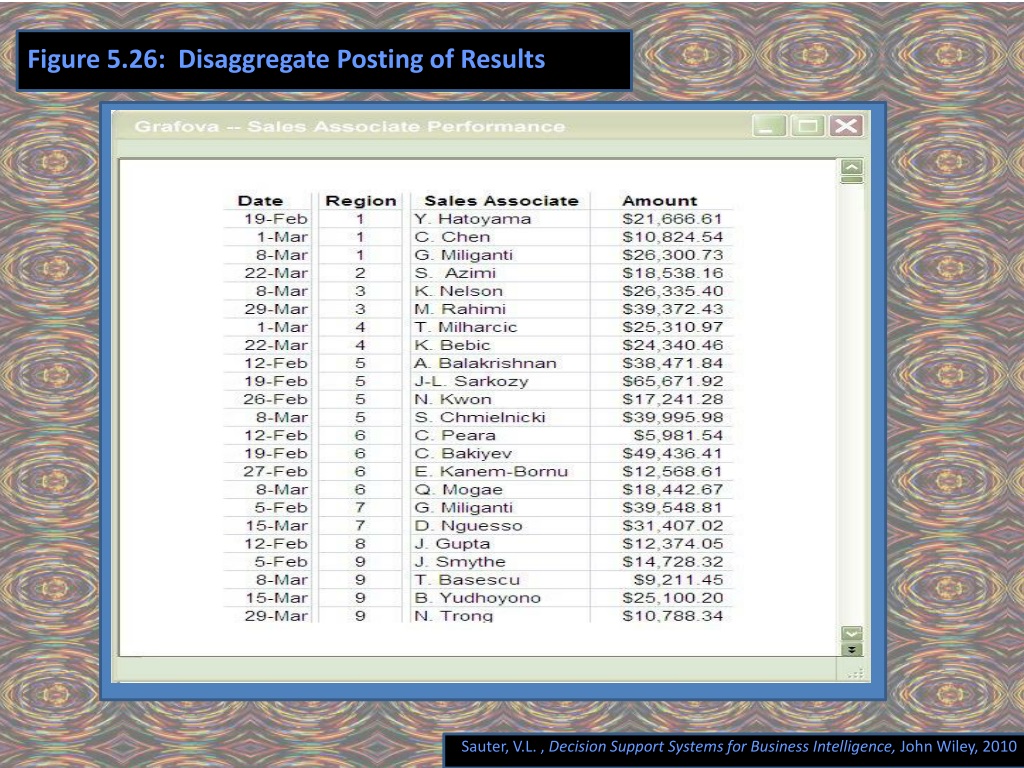This screenshot has height=768, width=1024.
Task: Click the amount $25,100.20
Action: coord(672,598)
